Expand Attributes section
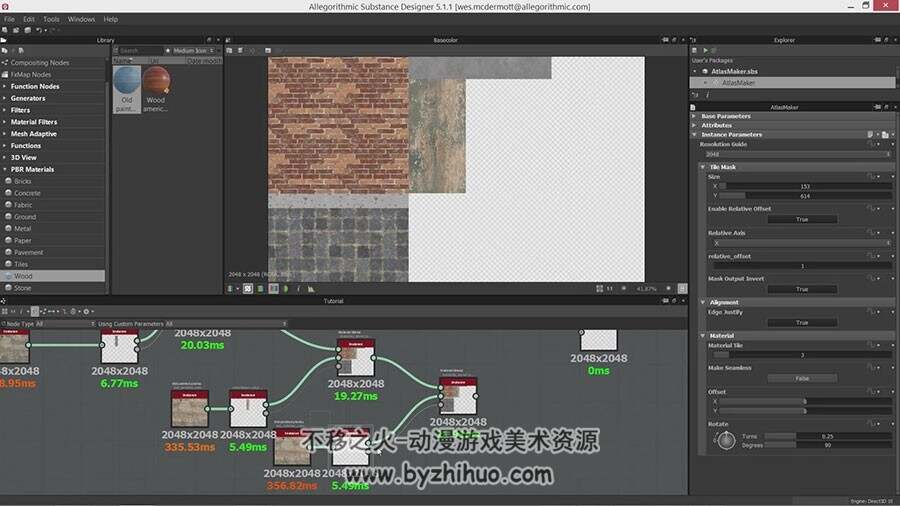 (694, 125)
